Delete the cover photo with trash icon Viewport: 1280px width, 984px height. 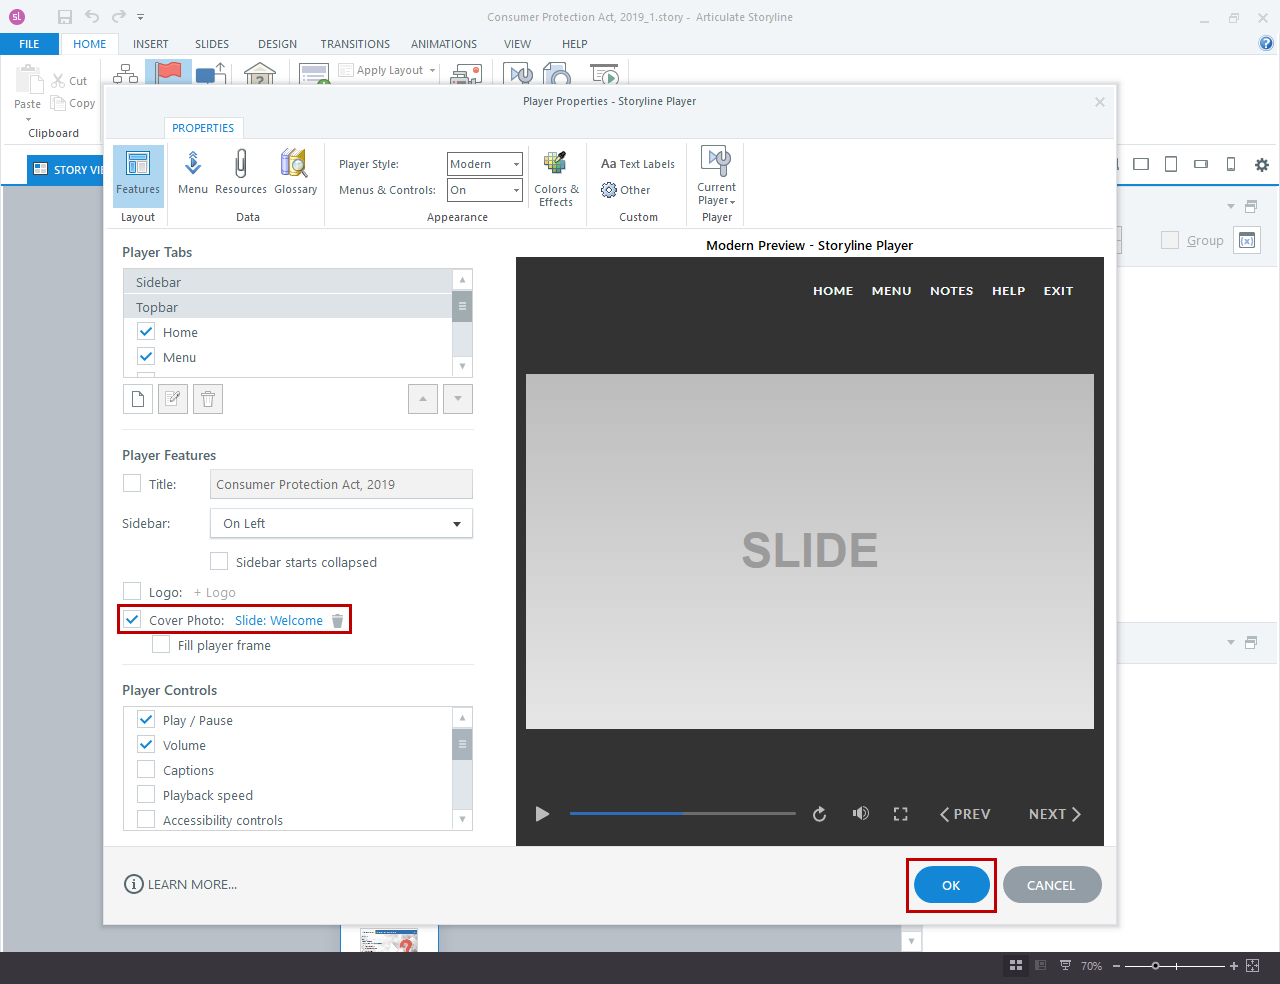tap(338, 621)
